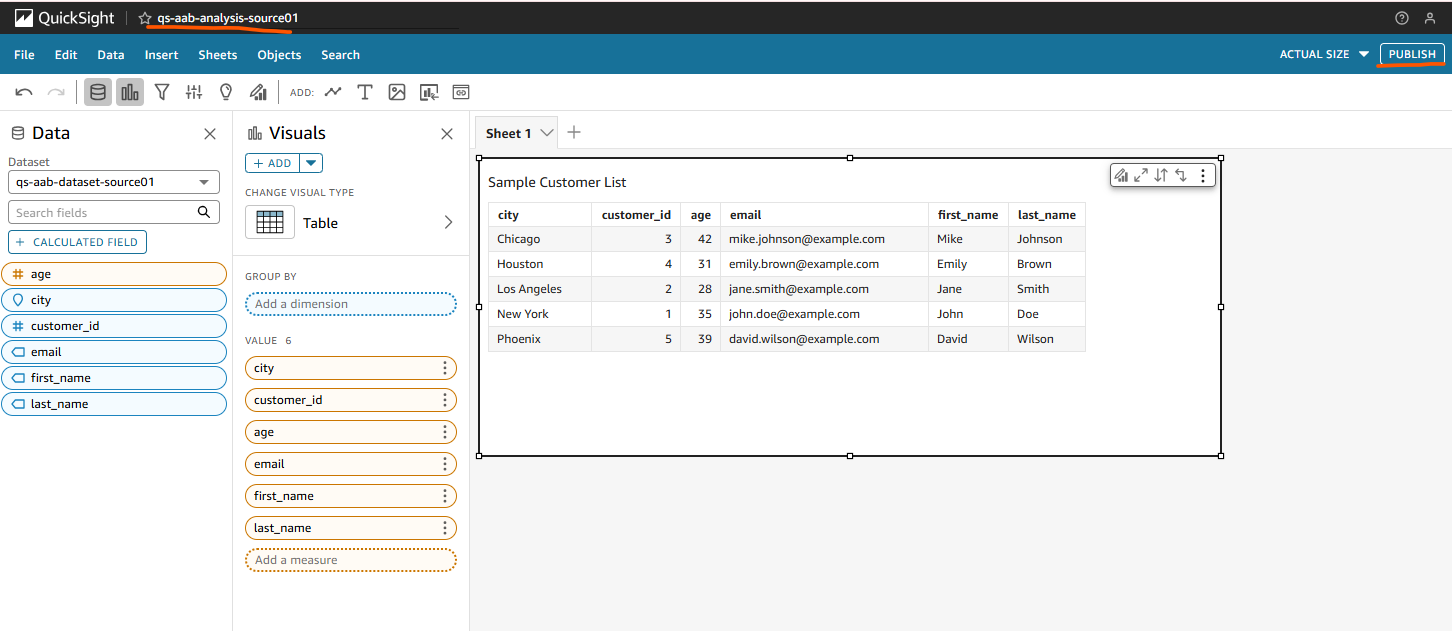The image size is (1452, 631).
Task: Add an image via picture icon
Action: [397, 92]
